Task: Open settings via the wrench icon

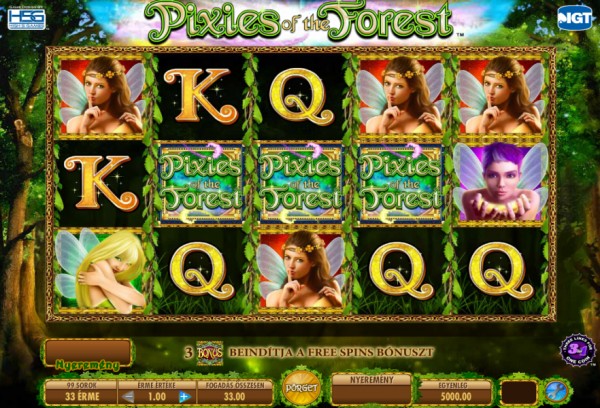Action: point(555,393)
